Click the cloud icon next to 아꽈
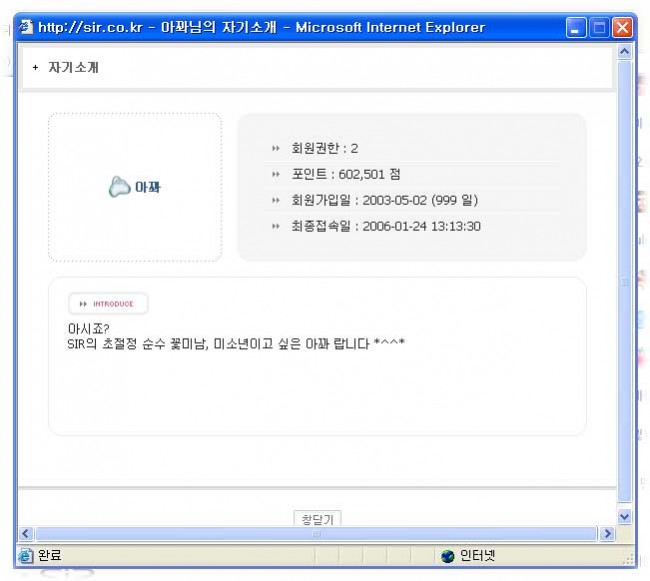 click(x=119, y=186)
